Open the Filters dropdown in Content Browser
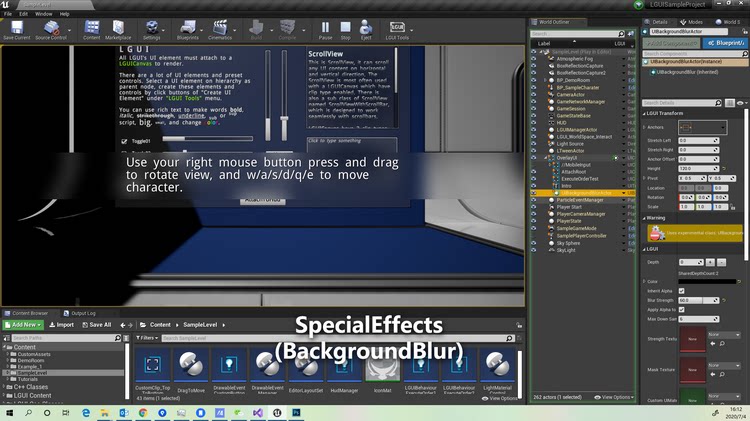Image resolution: width=750 pixels, height=421 pixels. [x=146, y=338]
